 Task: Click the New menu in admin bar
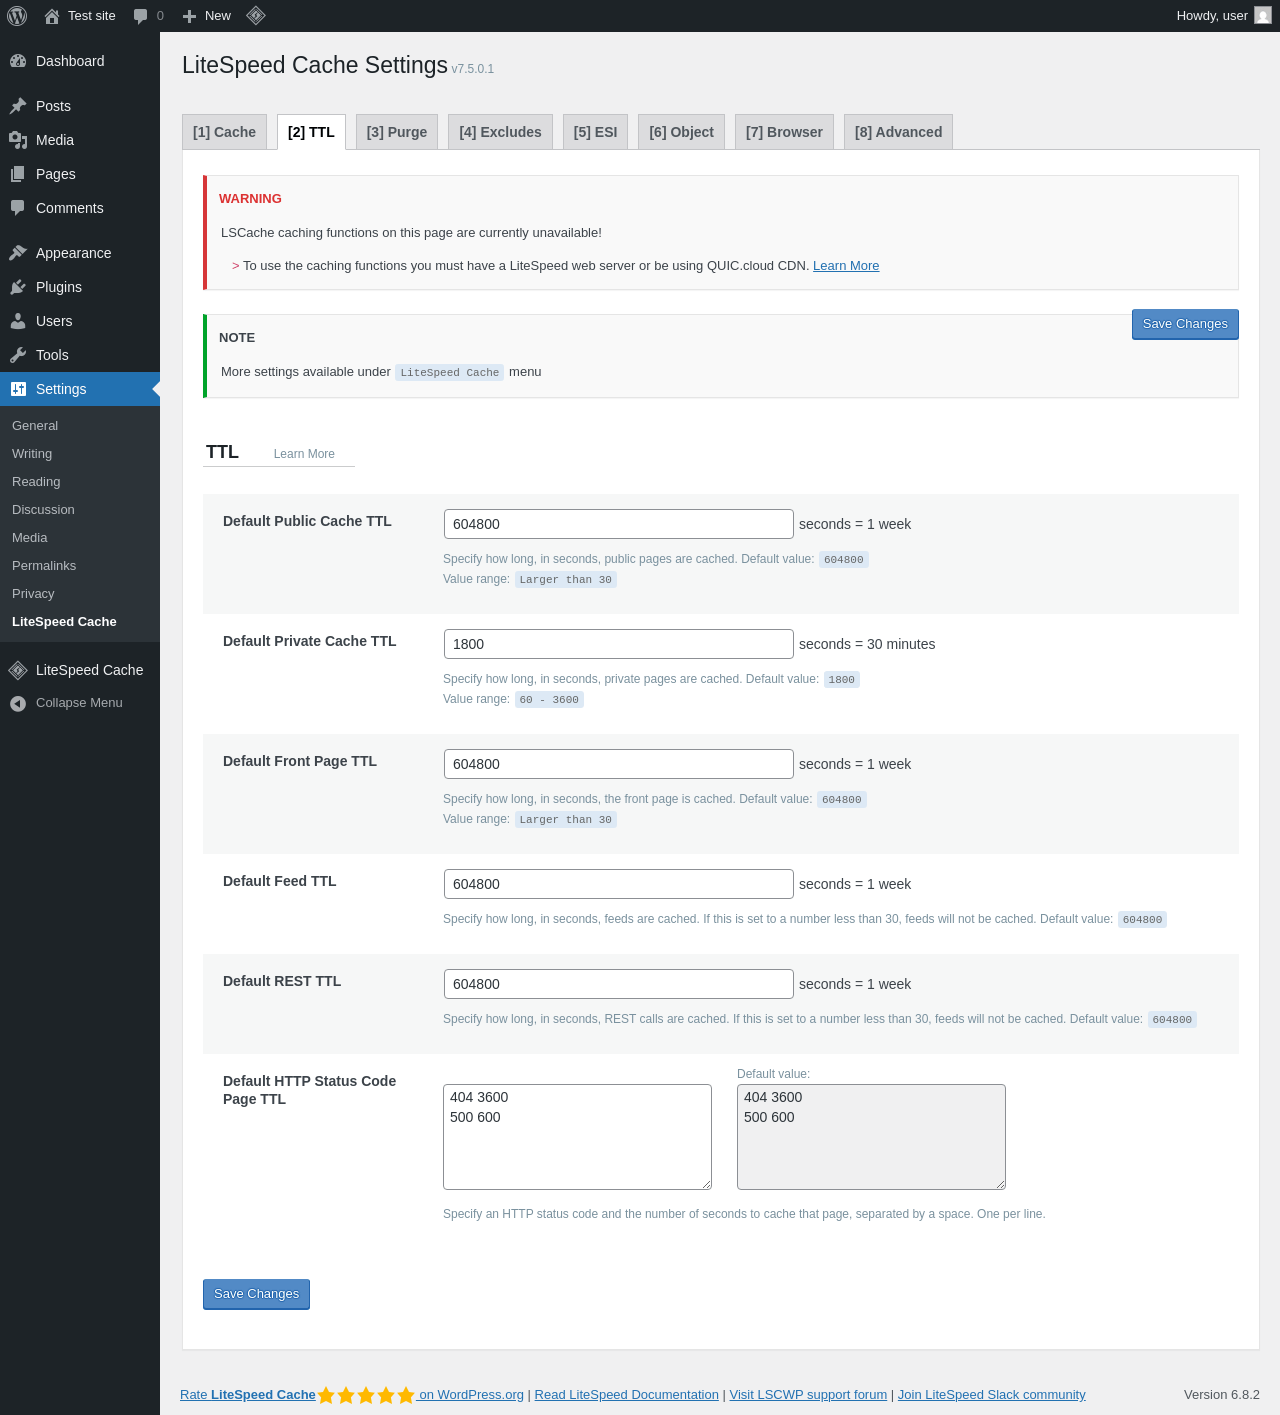pyautogui.click(x=207, y=16)
